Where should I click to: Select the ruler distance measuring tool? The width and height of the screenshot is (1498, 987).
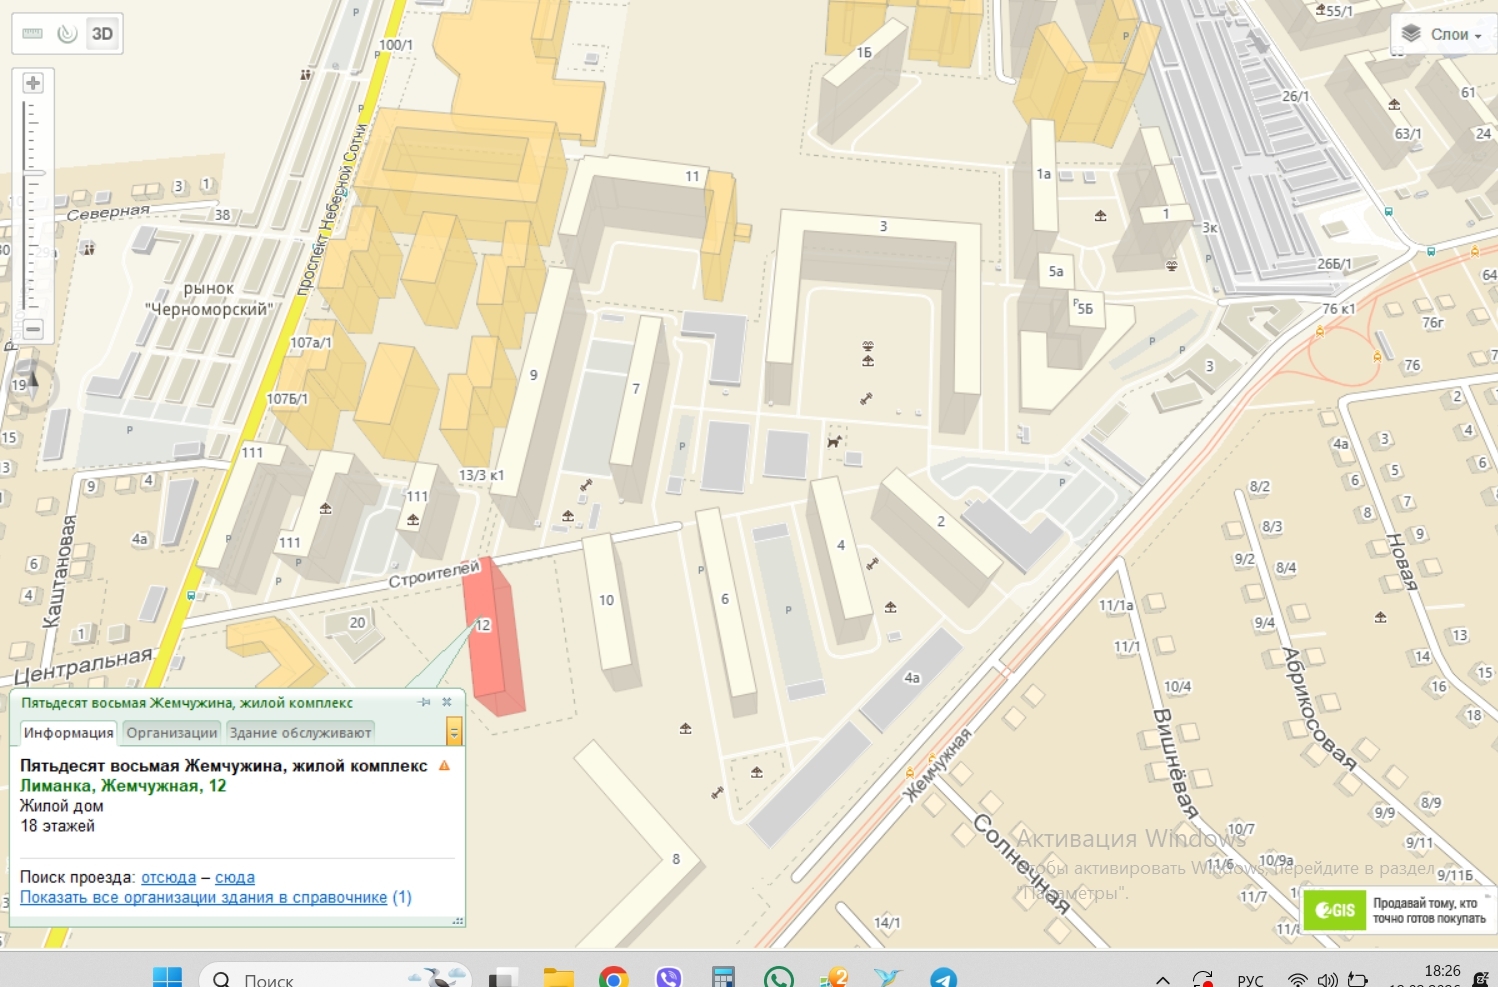point(33,34)
